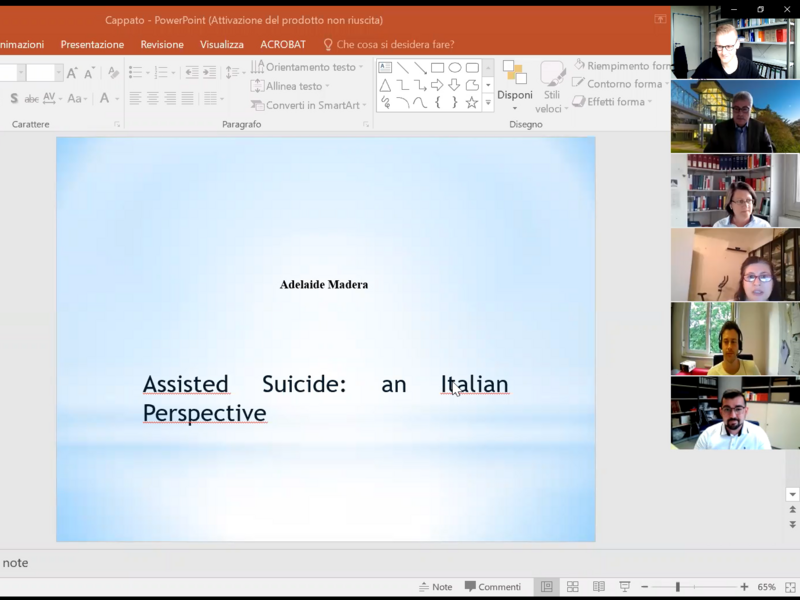Adjust the zoom slider handle
Screen dimensions: 800x600
[x=678, y=587]
